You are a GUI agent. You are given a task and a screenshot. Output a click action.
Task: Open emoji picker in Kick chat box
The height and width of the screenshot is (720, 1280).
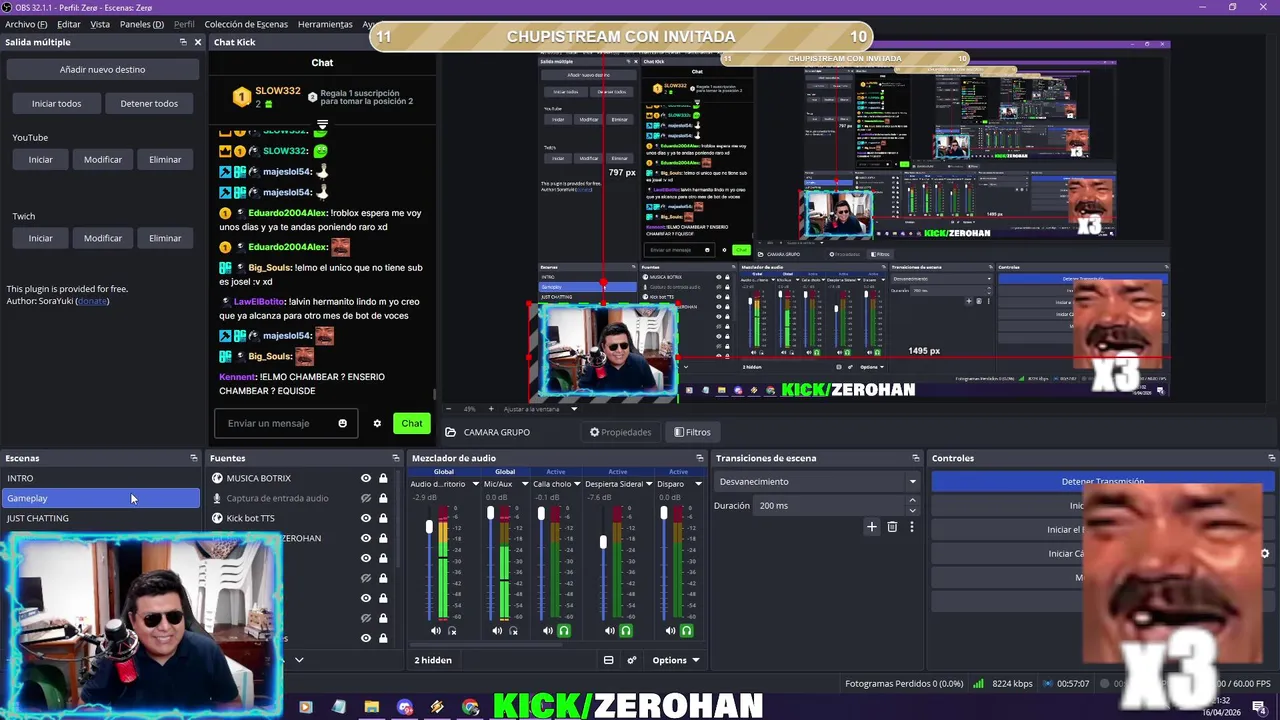tap(342, 423)
